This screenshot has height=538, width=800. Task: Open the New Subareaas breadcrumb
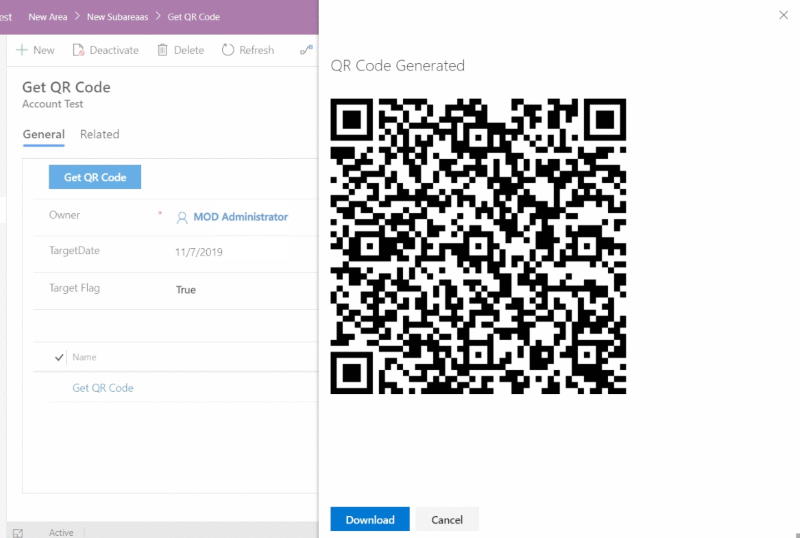[117, 17]
